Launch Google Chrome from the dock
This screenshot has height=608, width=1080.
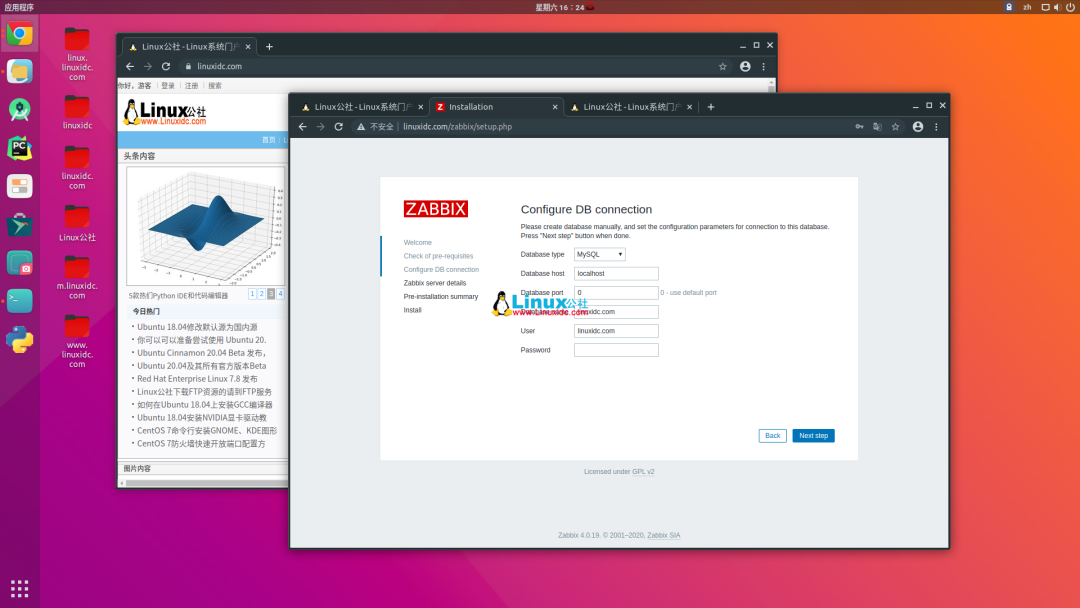(19, 33)
